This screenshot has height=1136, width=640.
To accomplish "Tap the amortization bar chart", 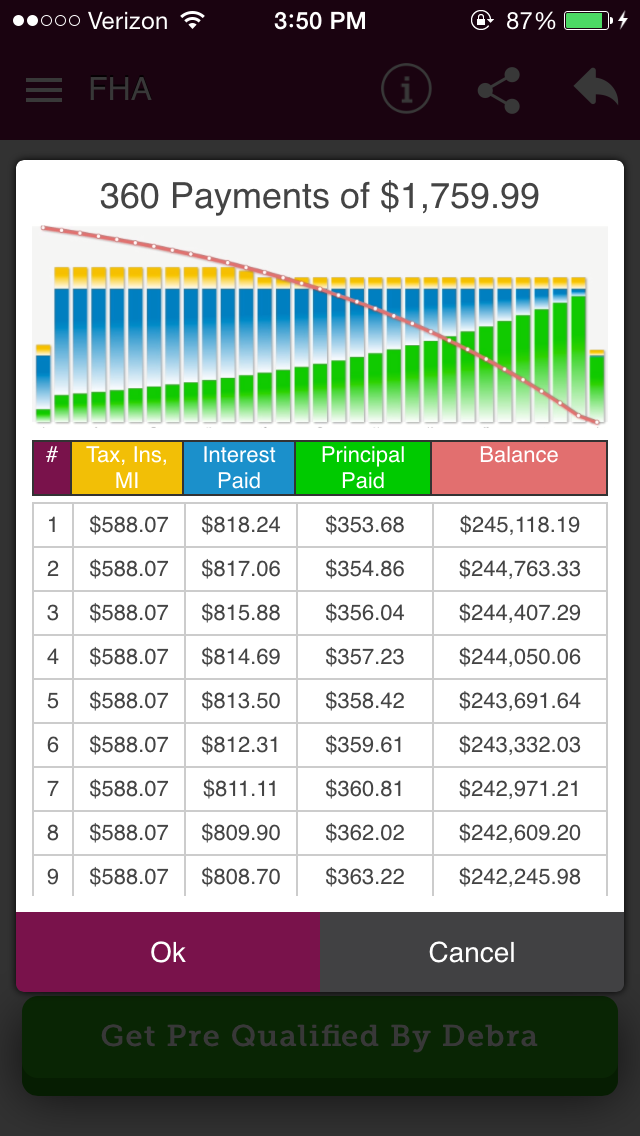I will tap(320, 325).
